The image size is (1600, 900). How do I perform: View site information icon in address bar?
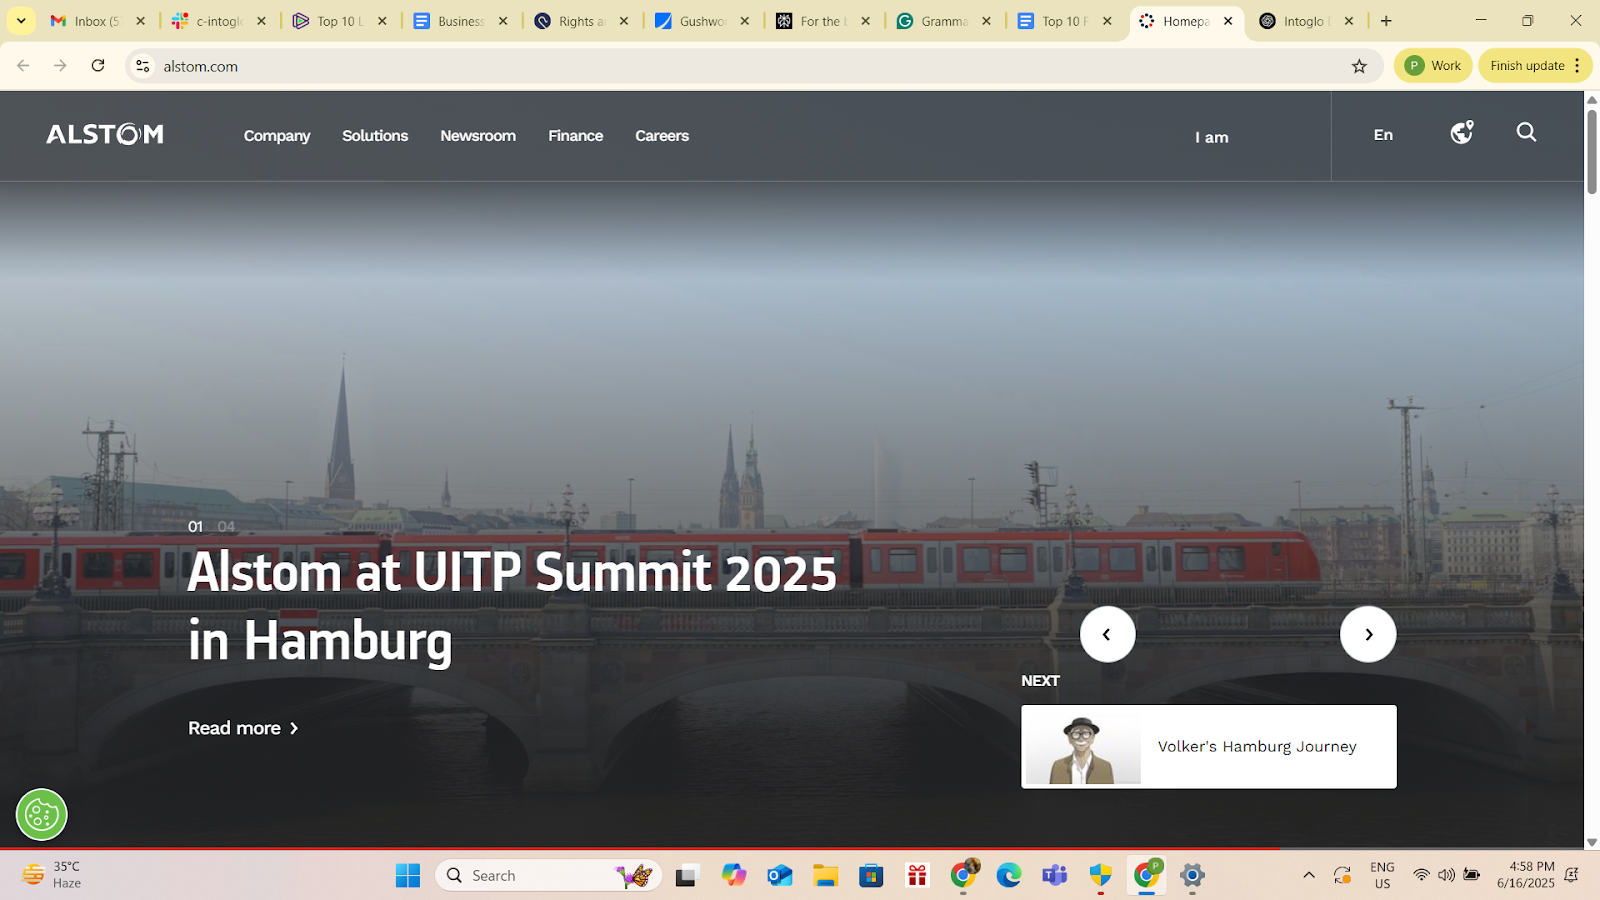(143, 66)
